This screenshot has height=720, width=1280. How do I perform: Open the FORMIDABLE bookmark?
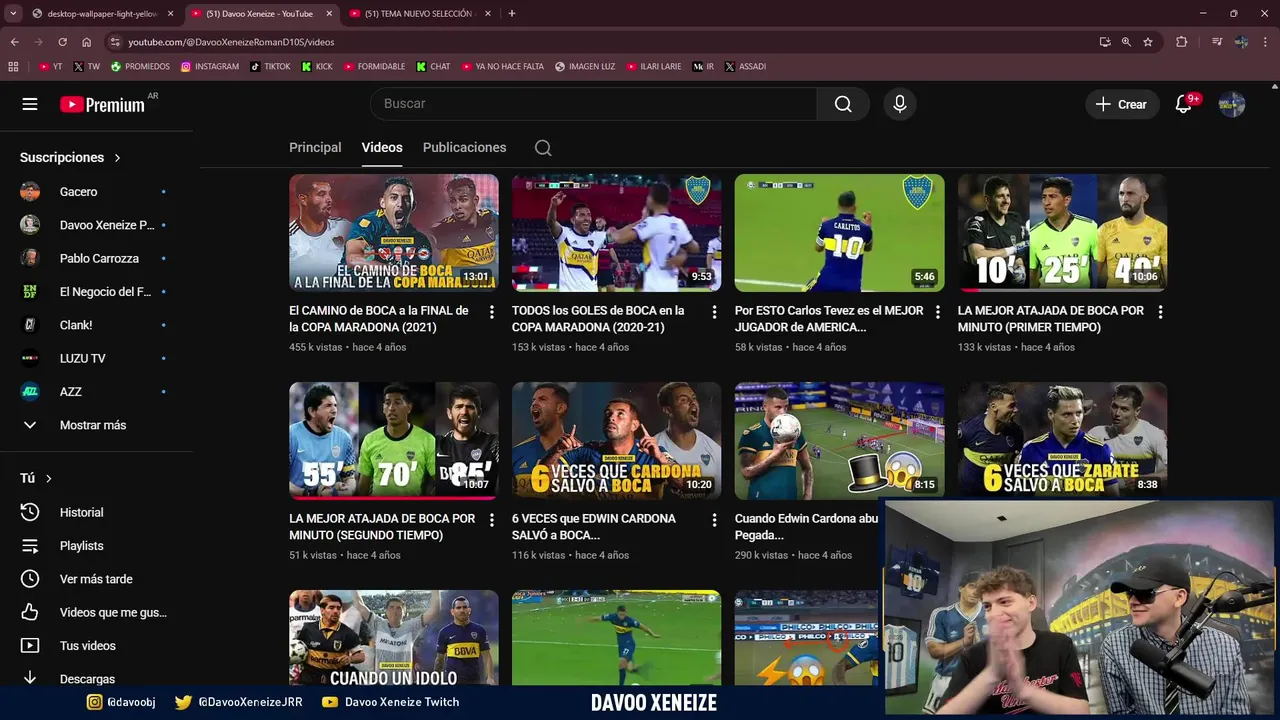[x=374, y=66]
